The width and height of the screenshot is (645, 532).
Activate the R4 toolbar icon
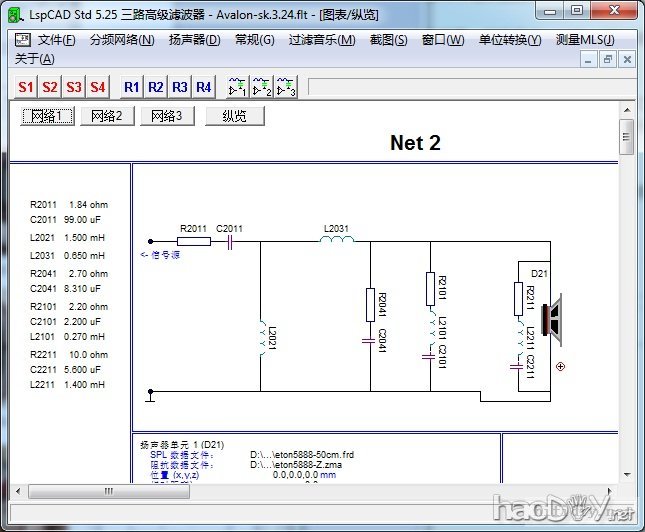point(203,87)
